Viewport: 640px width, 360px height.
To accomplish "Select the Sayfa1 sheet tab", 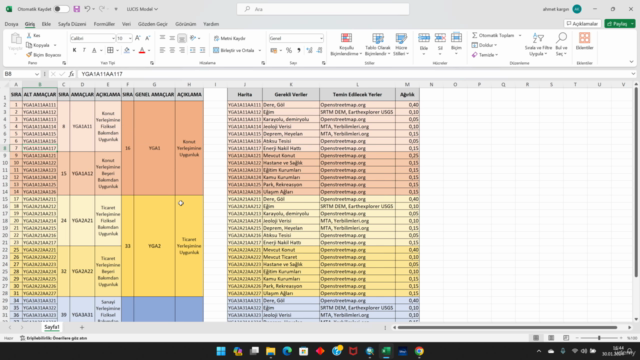I will 52,327.
